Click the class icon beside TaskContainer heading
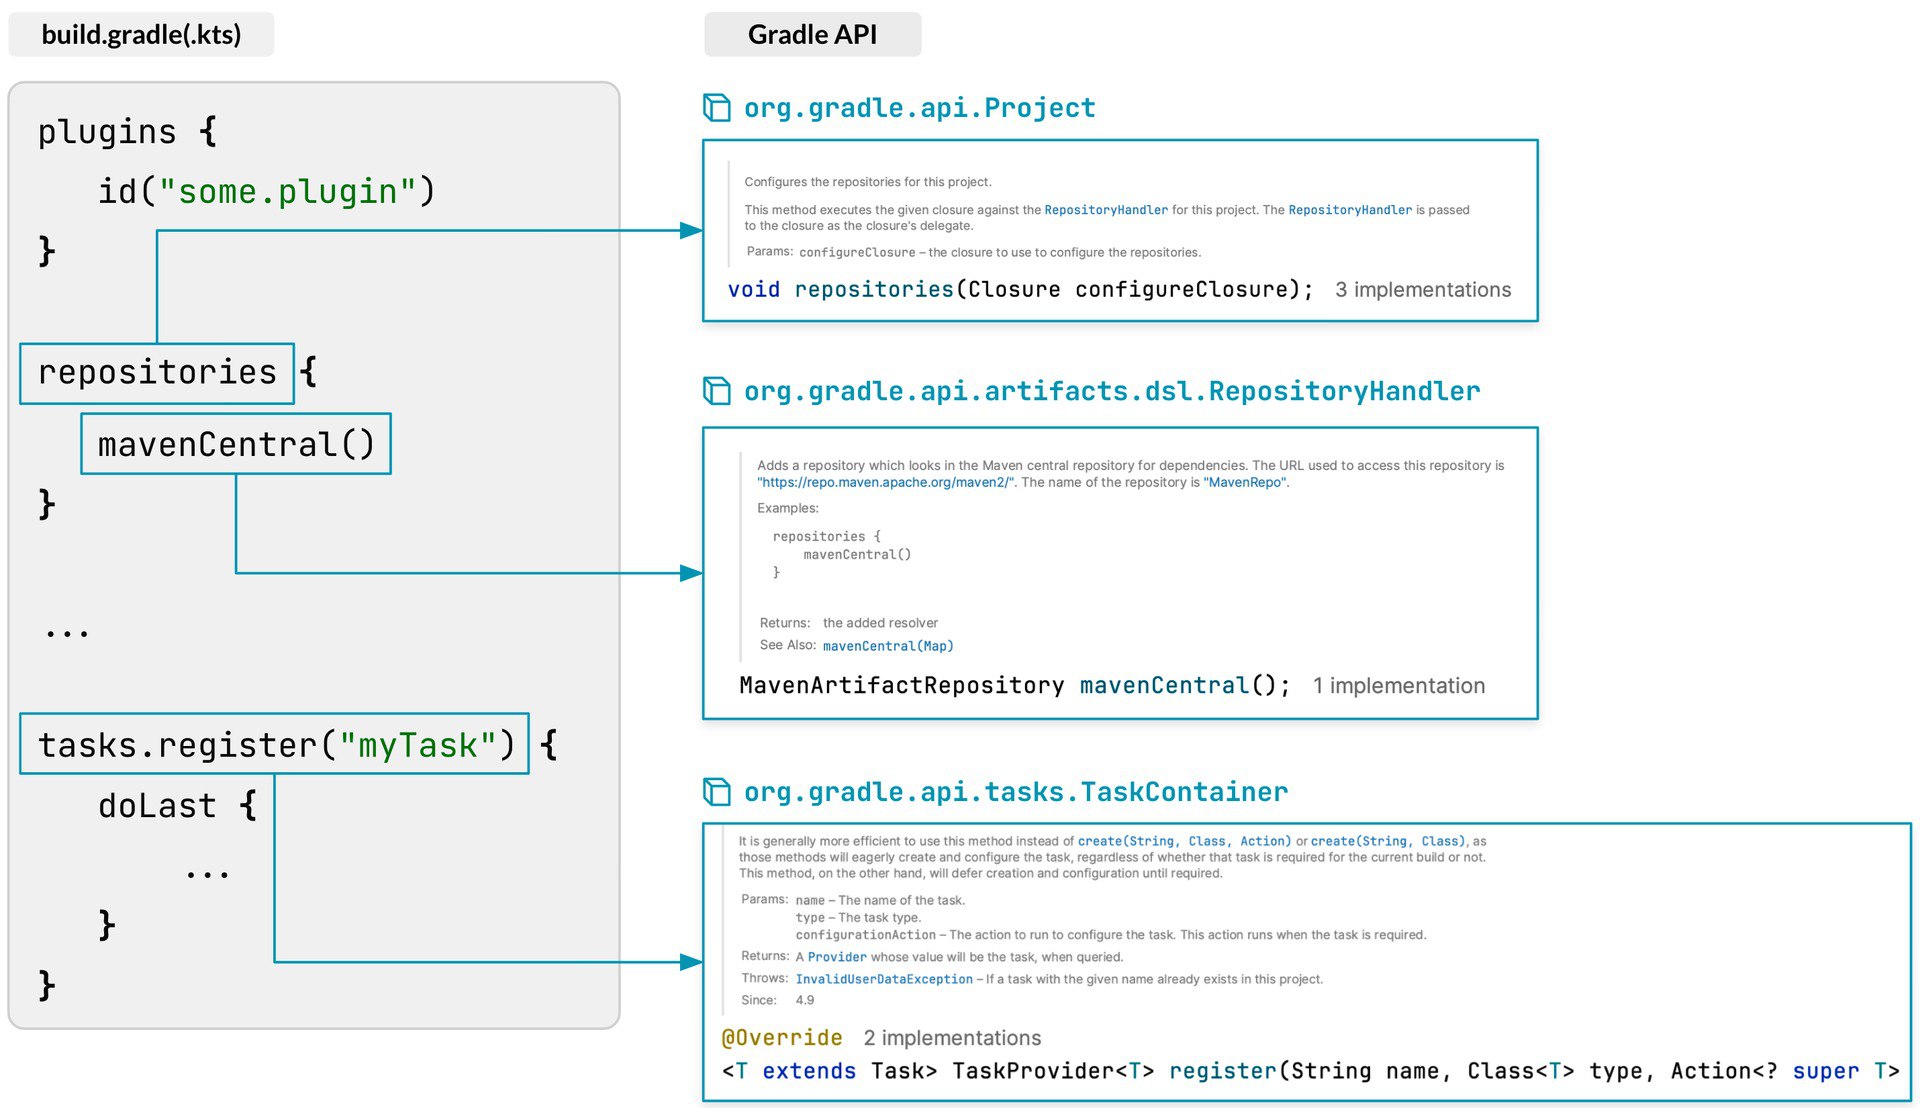Image resolution: width=1920 pixels, height=1108 pixels. click(717, 792)
